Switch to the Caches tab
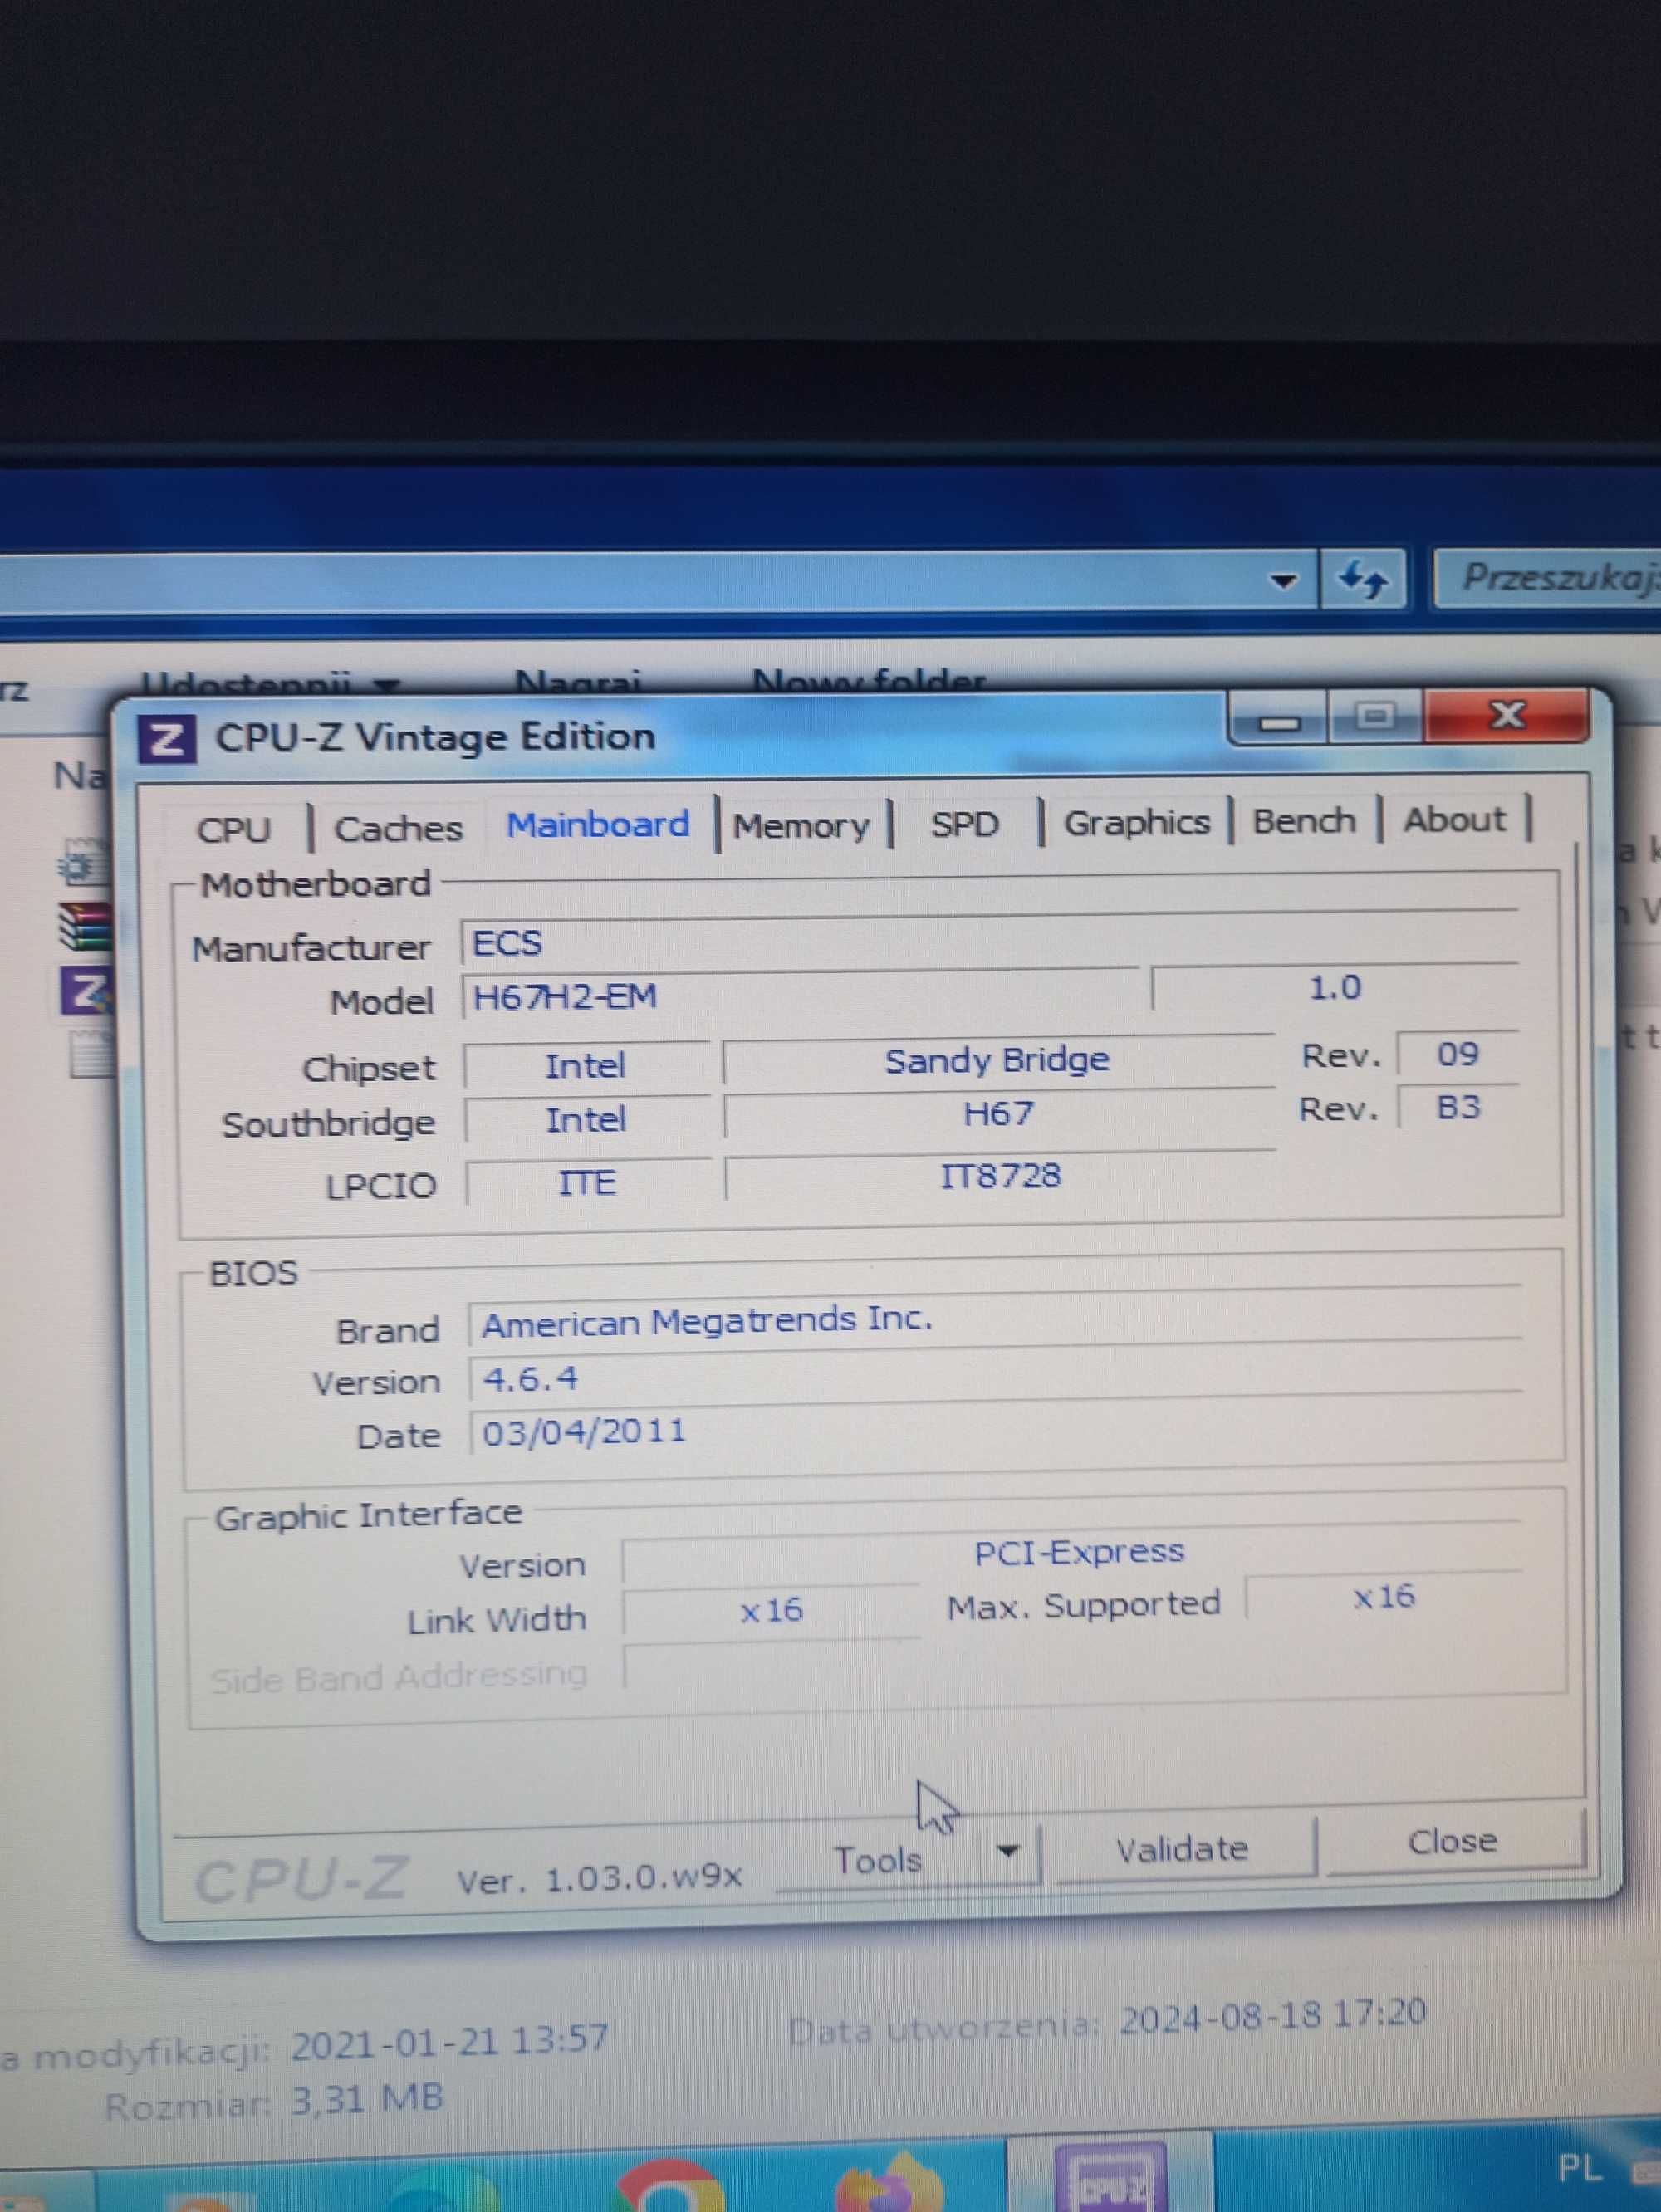This screenshot has width=1661, height=2212. (x=398, y=829)
